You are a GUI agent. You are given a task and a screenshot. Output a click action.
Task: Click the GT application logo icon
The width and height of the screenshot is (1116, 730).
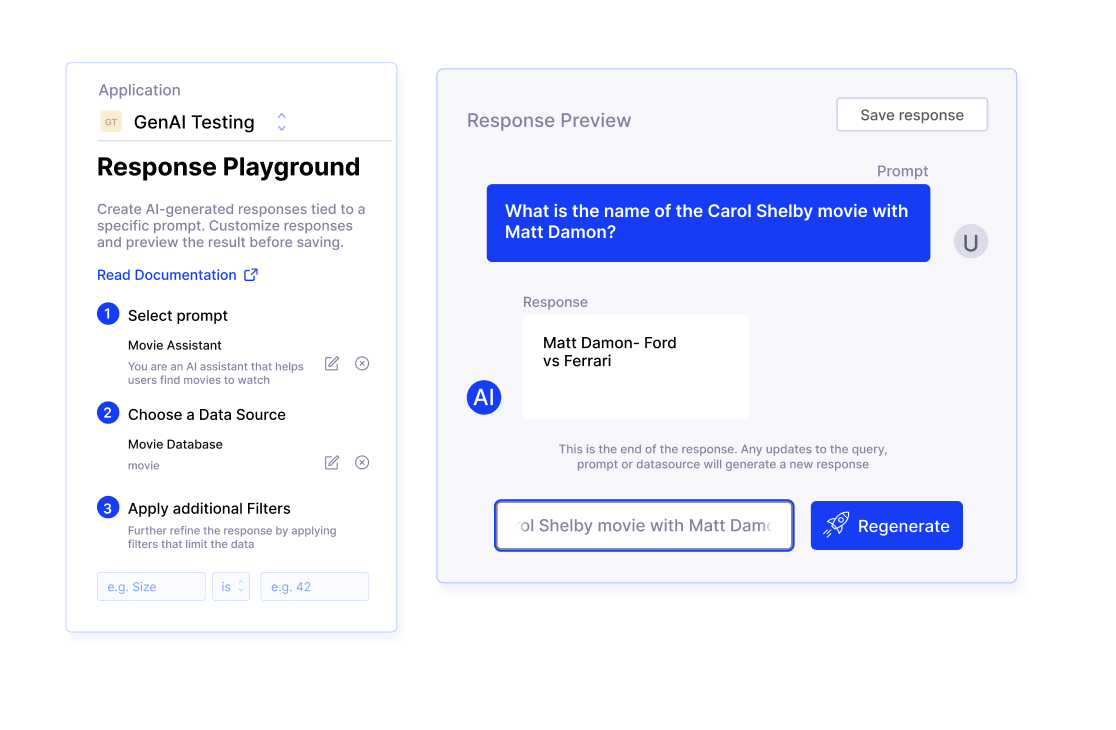click(111, 122)
